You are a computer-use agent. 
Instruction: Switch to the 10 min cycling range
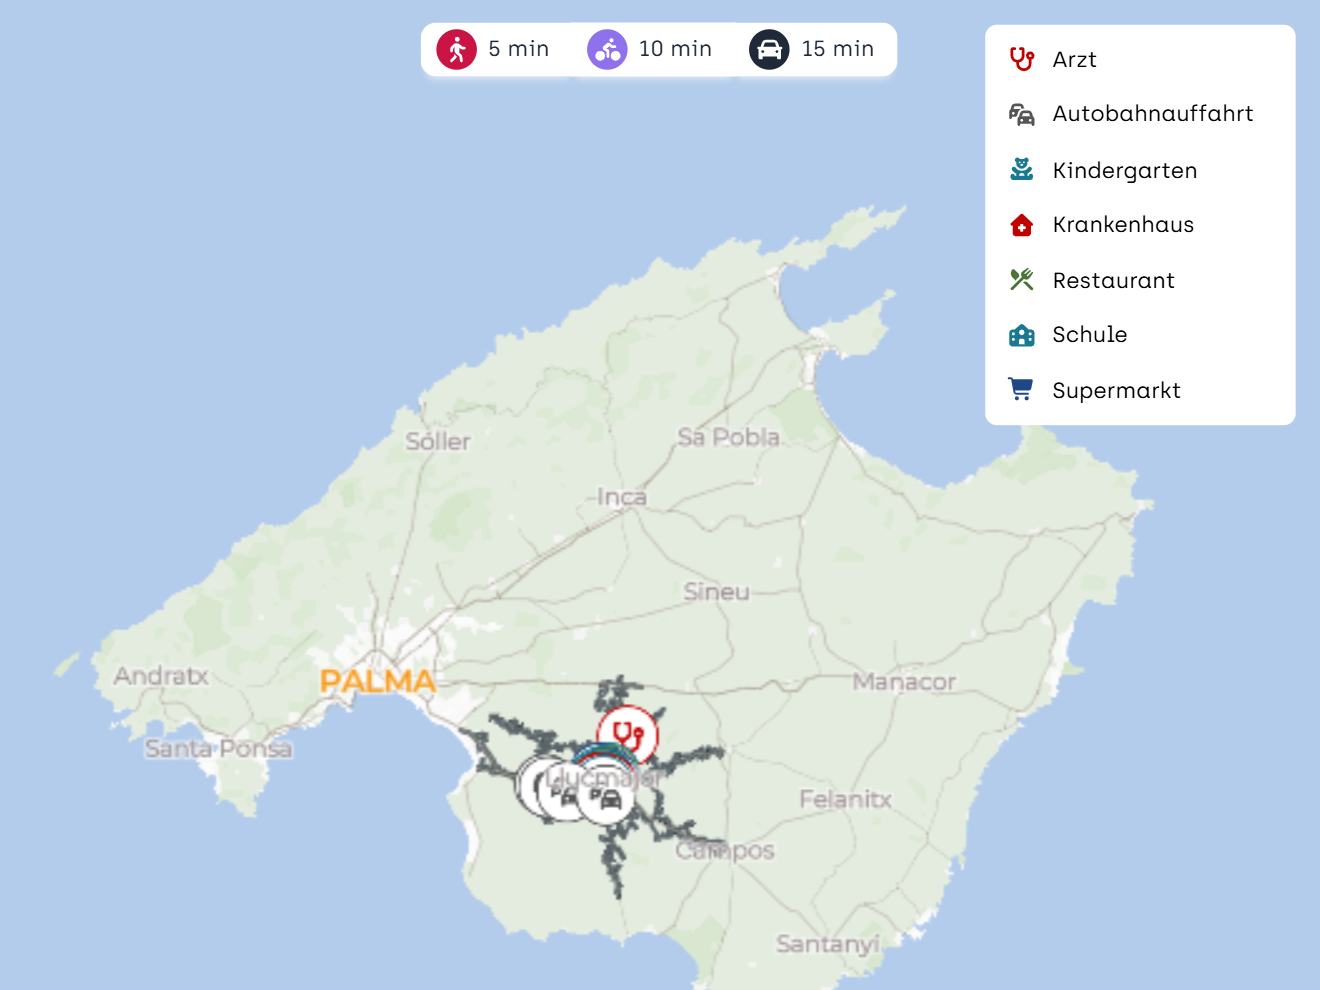(x=675, y=49)
